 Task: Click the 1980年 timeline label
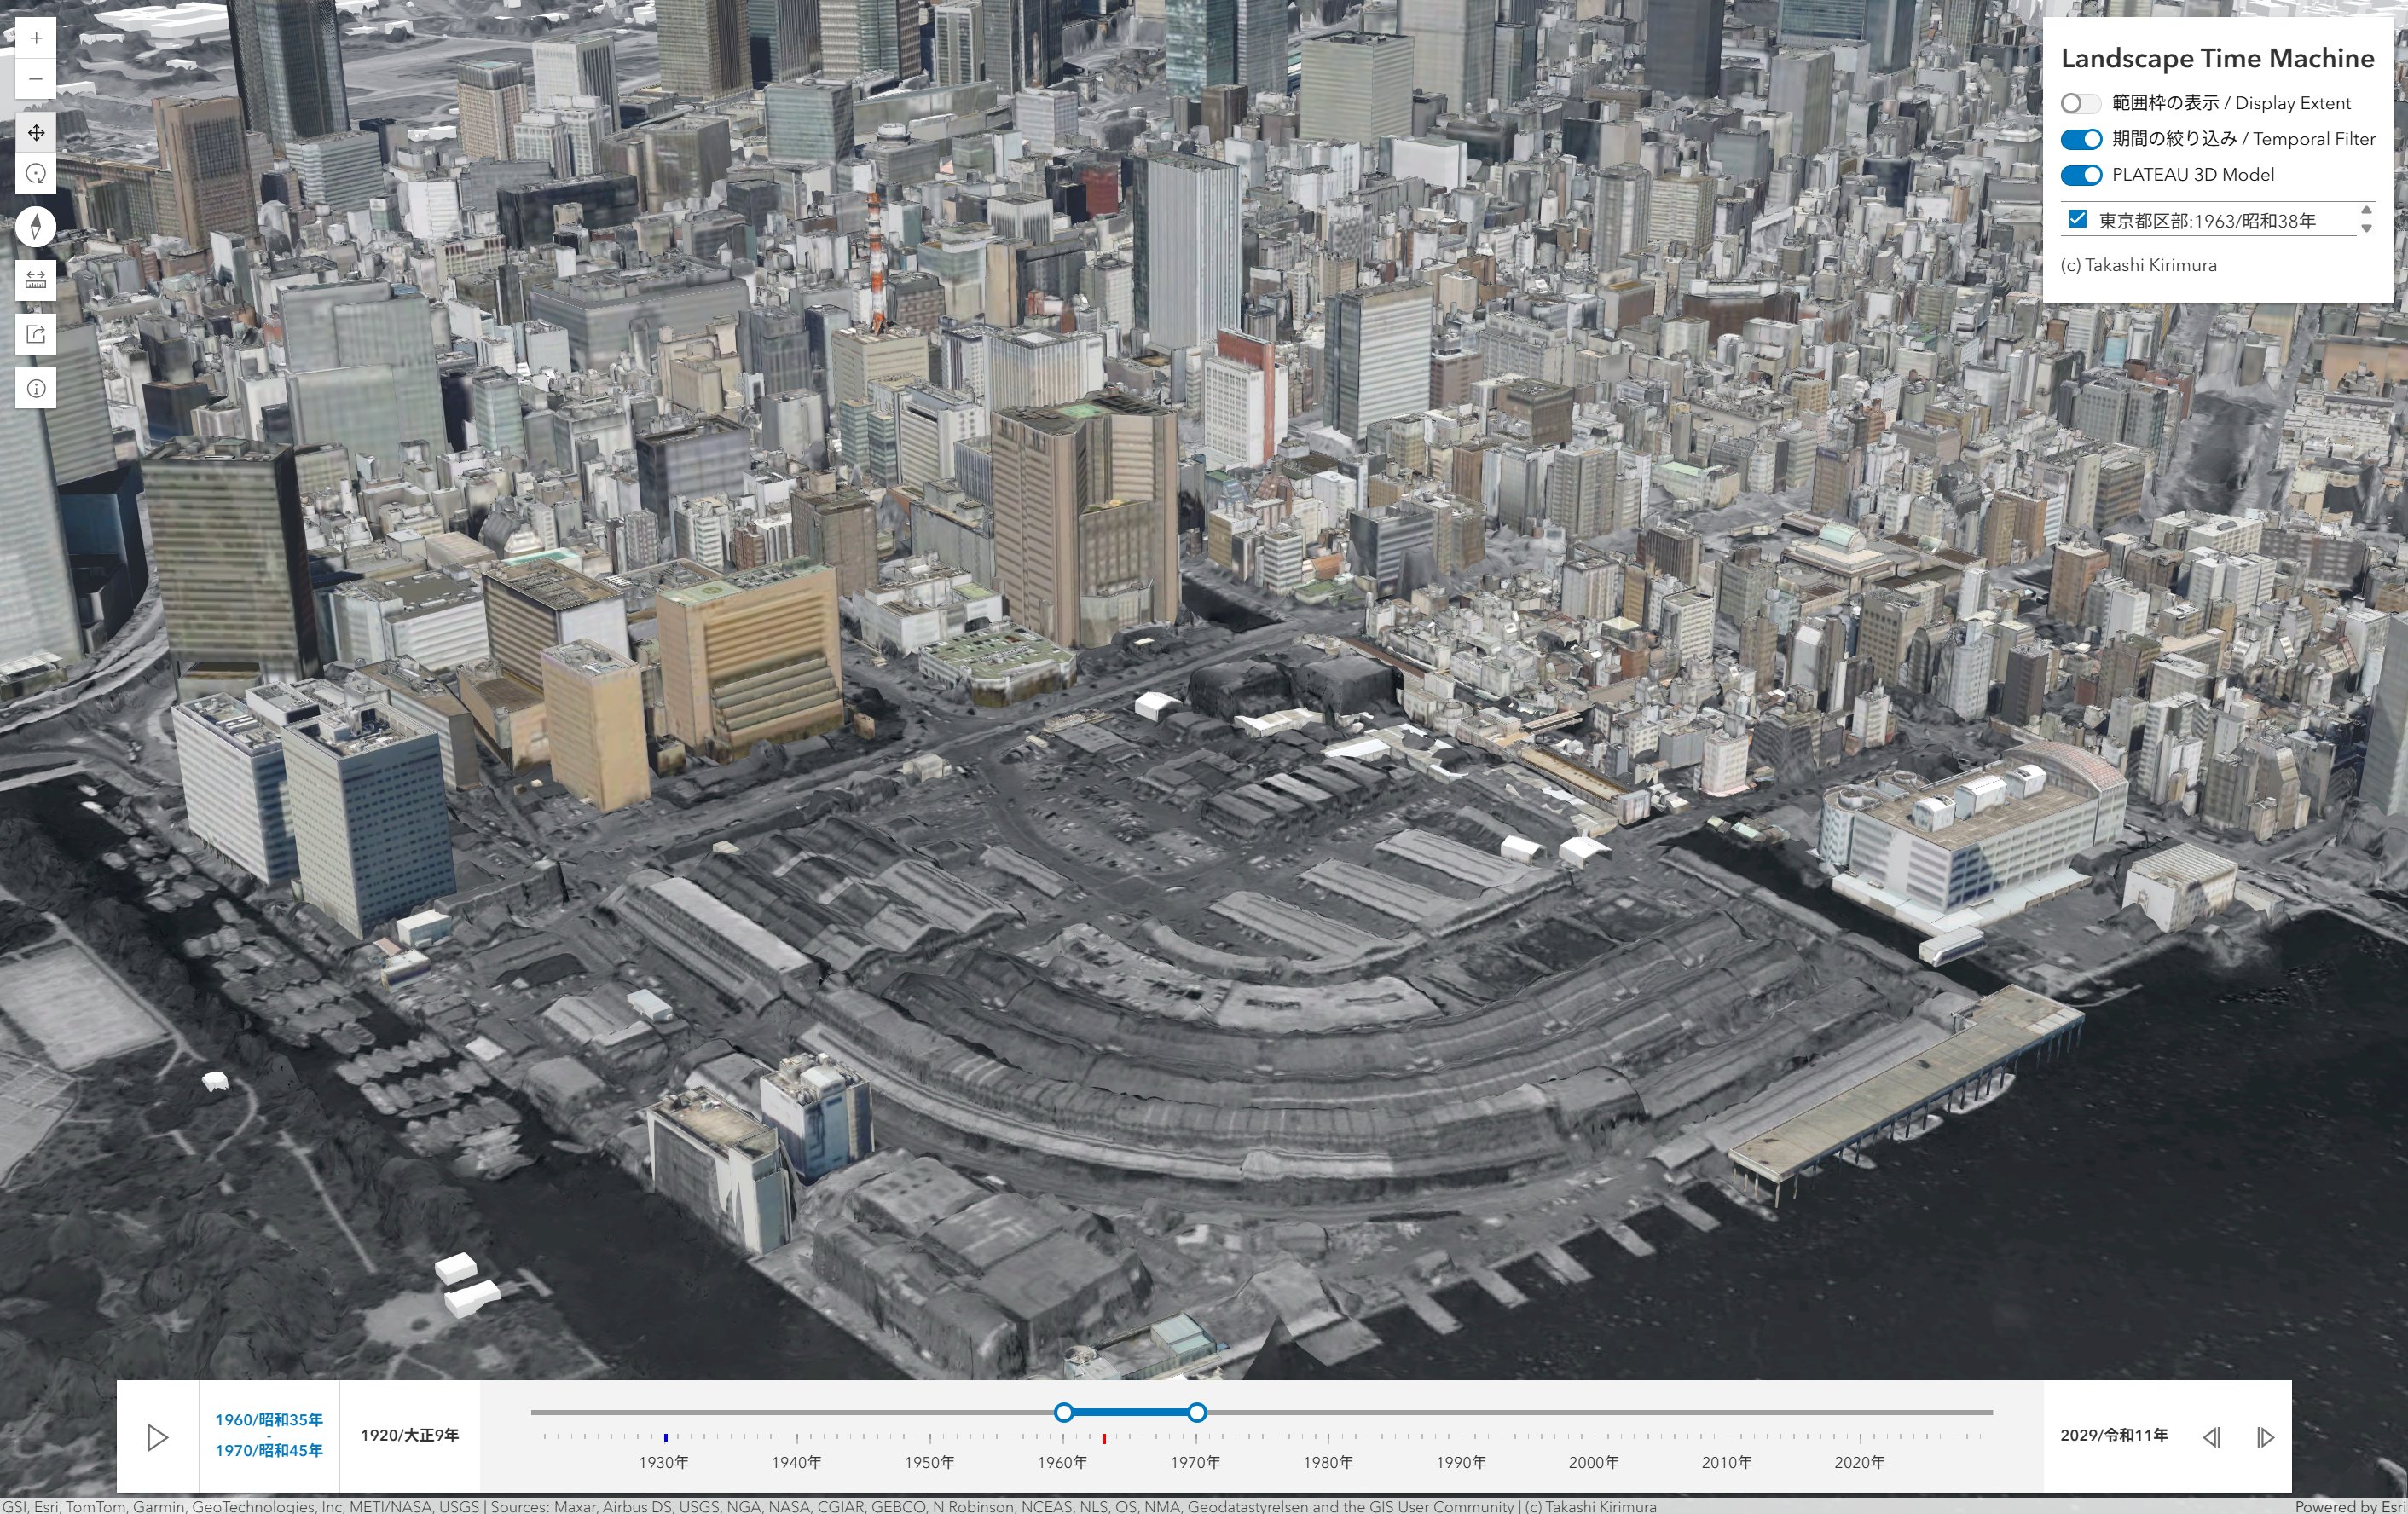tap(1328, 1462)
